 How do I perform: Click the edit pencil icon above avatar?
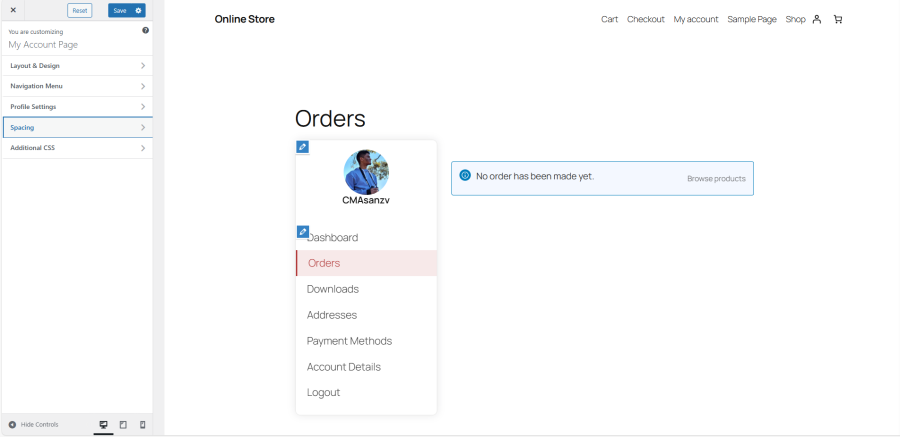(x=302, y=147)
